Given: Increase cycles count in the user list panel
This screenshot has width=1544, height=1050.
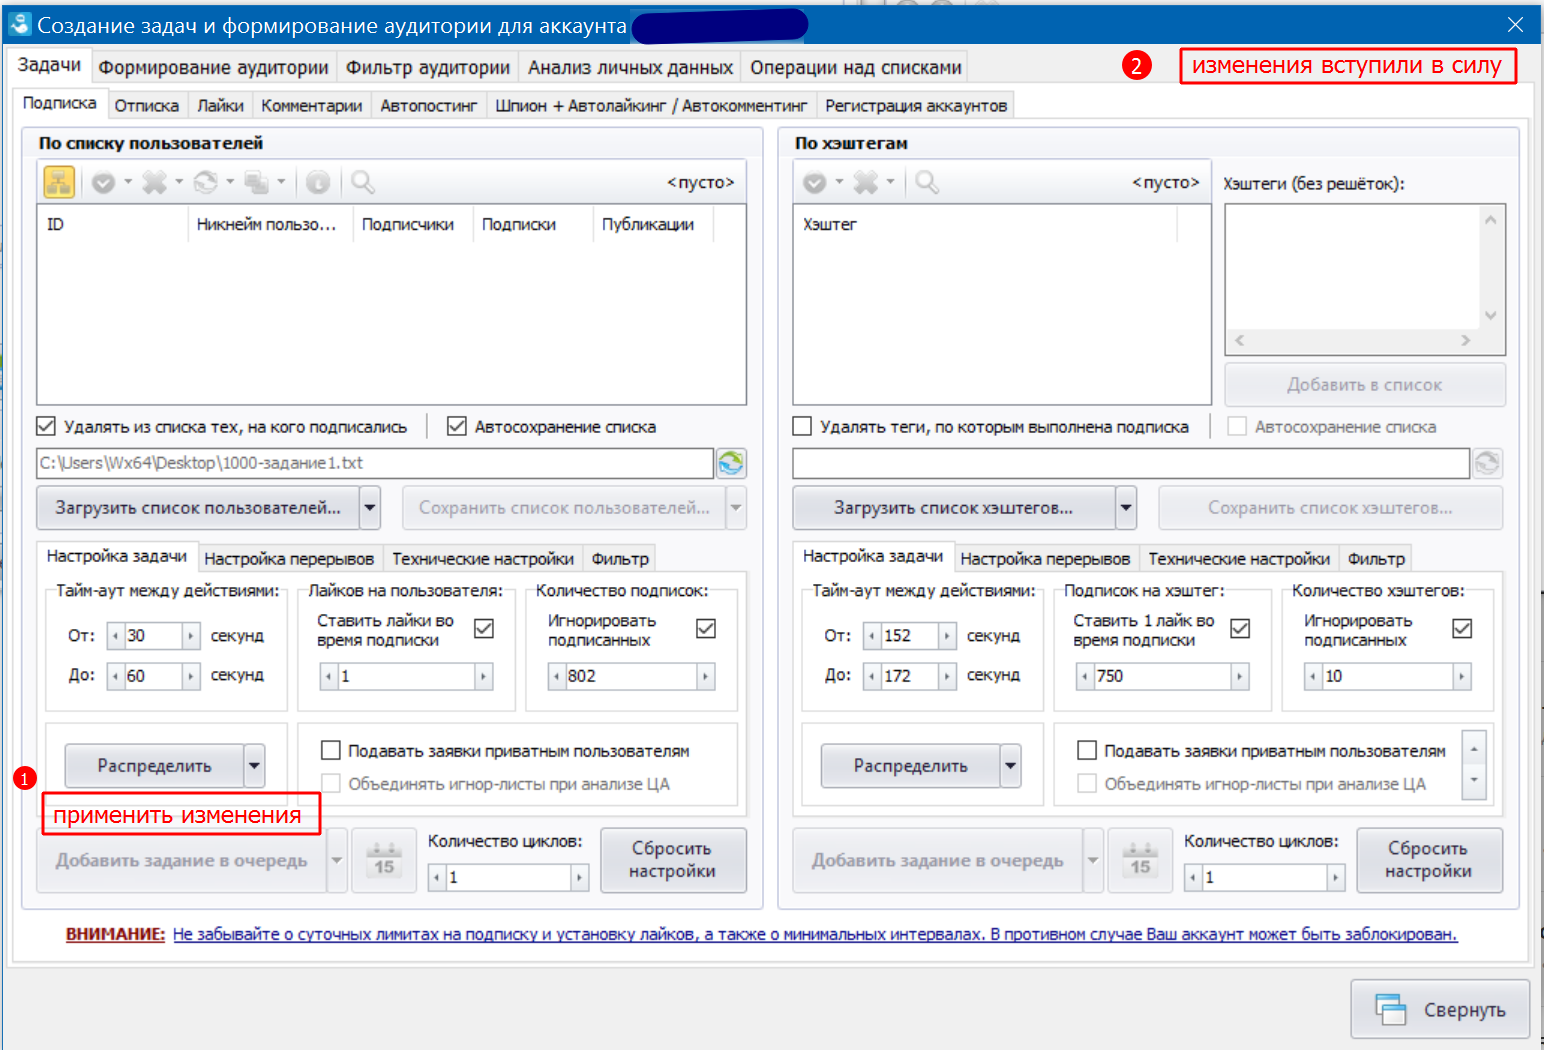Looking at the screenshot, I should click(579, 878).
